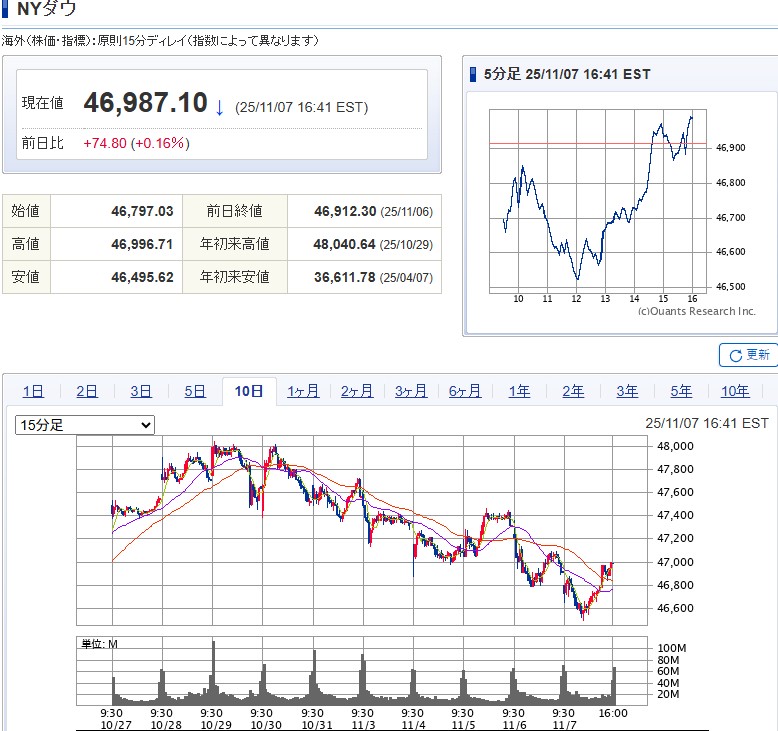The height and width of the screenshot is (731, 778).
Task: Select the 1年 chart tab
Action: click(x=519, y=391)
